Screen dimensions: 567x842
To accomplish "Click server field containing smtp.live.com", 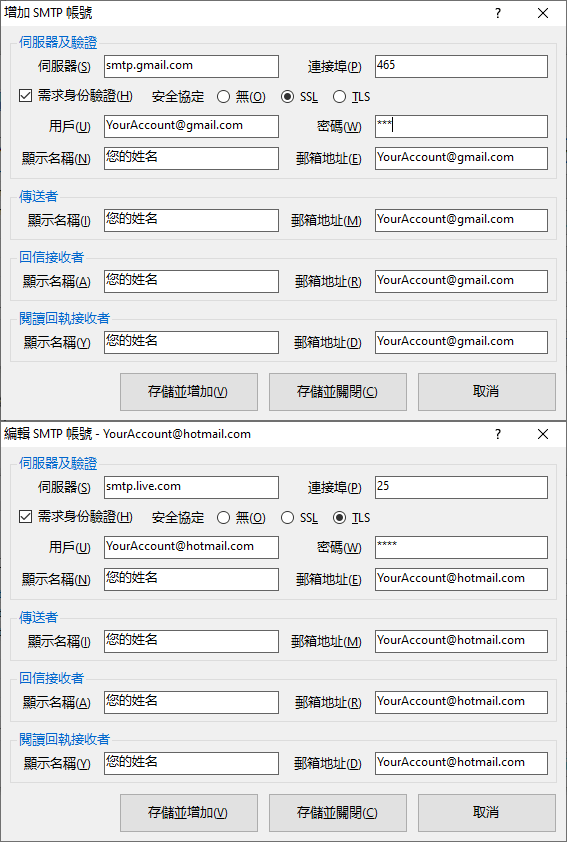I will [x=192, y=488].
